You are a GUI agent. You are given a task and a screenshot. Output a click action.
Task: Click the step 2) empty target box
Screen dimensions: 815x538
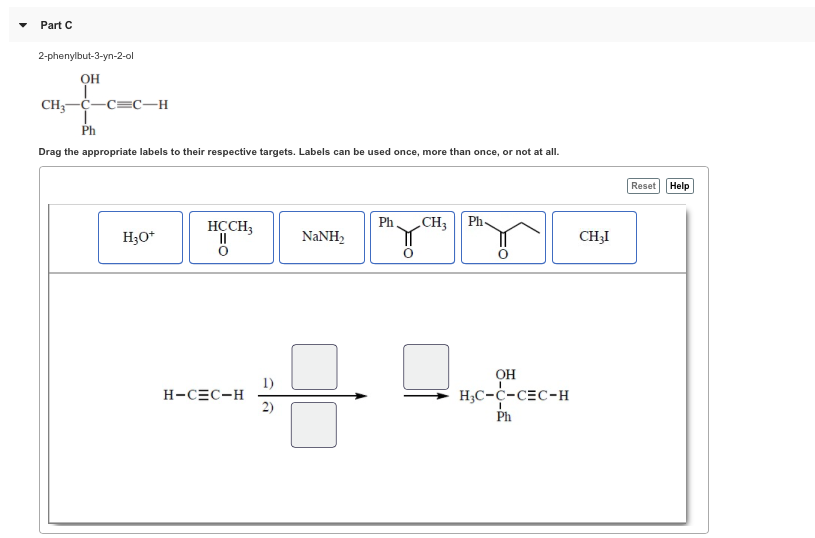[x=314, y=425]
